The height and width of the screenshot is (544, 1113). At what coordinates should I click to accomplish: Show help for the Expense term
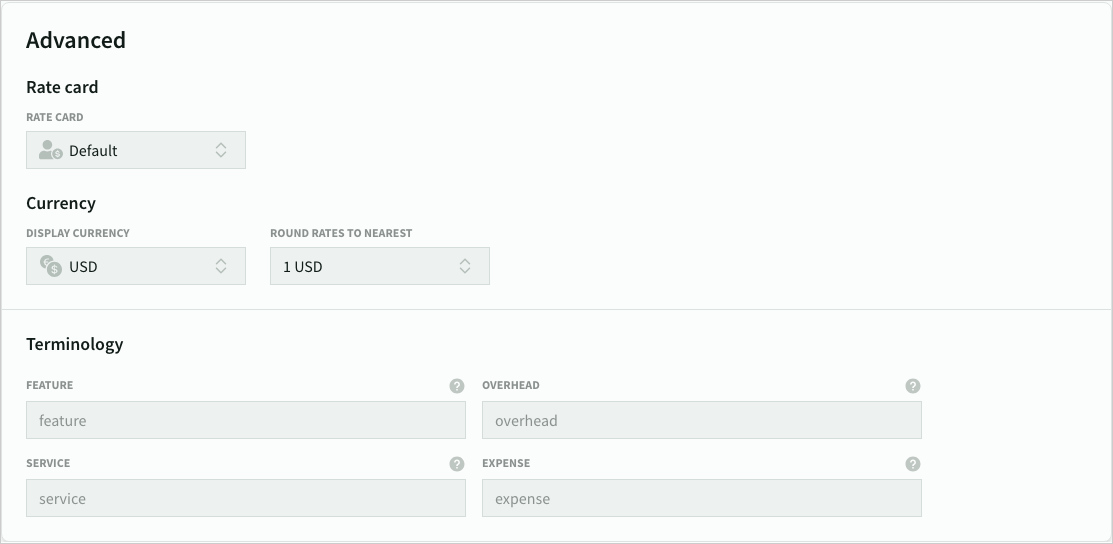913,464
